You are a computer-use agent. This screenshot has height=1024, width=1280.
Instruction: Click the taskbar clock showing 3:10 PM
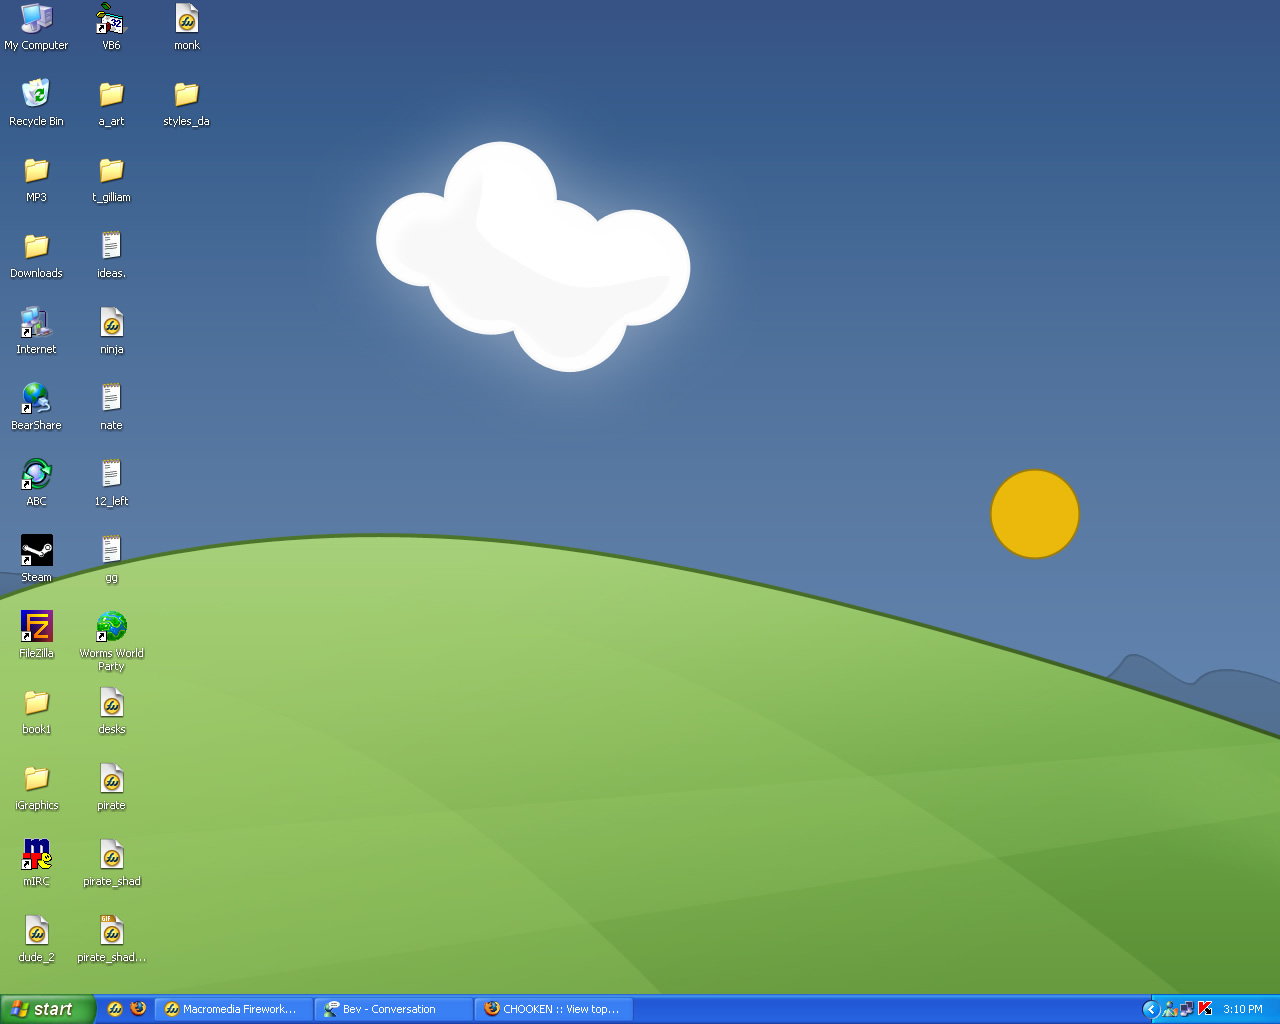click(x=1243, y=1009)
